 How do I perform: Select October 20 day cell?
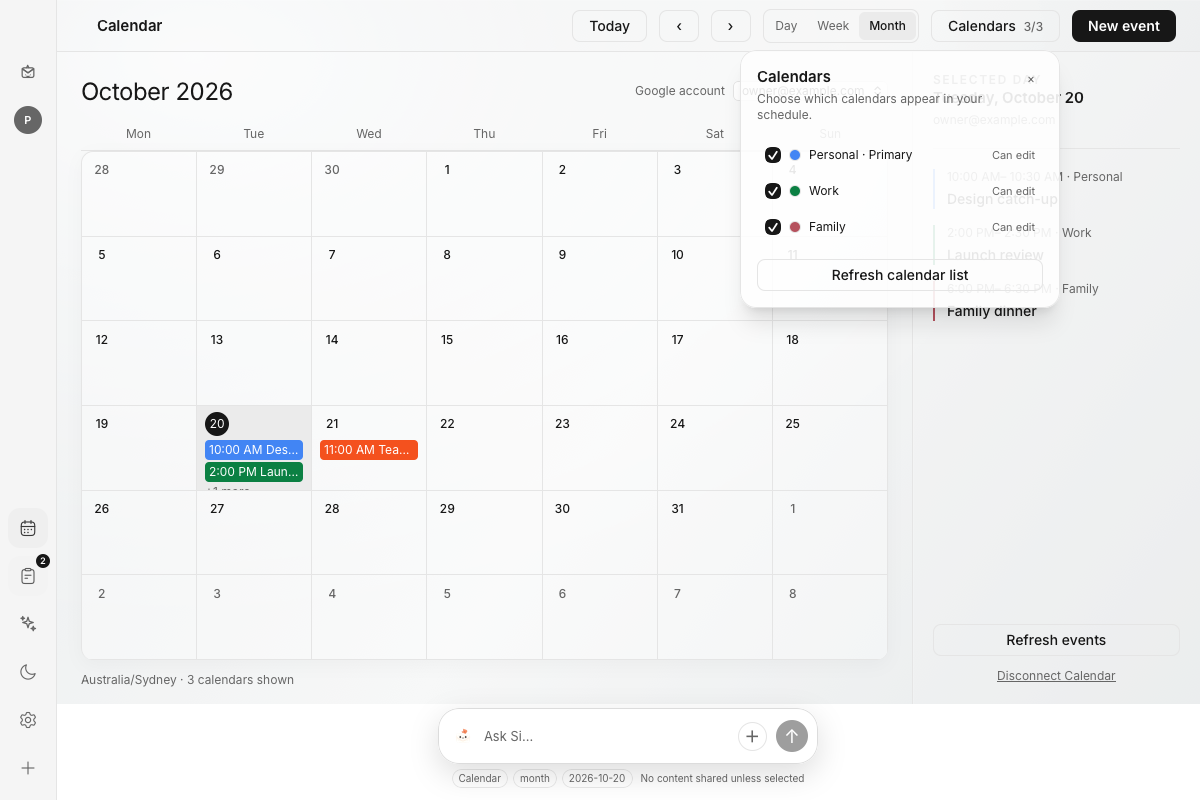tap(254, 448)
